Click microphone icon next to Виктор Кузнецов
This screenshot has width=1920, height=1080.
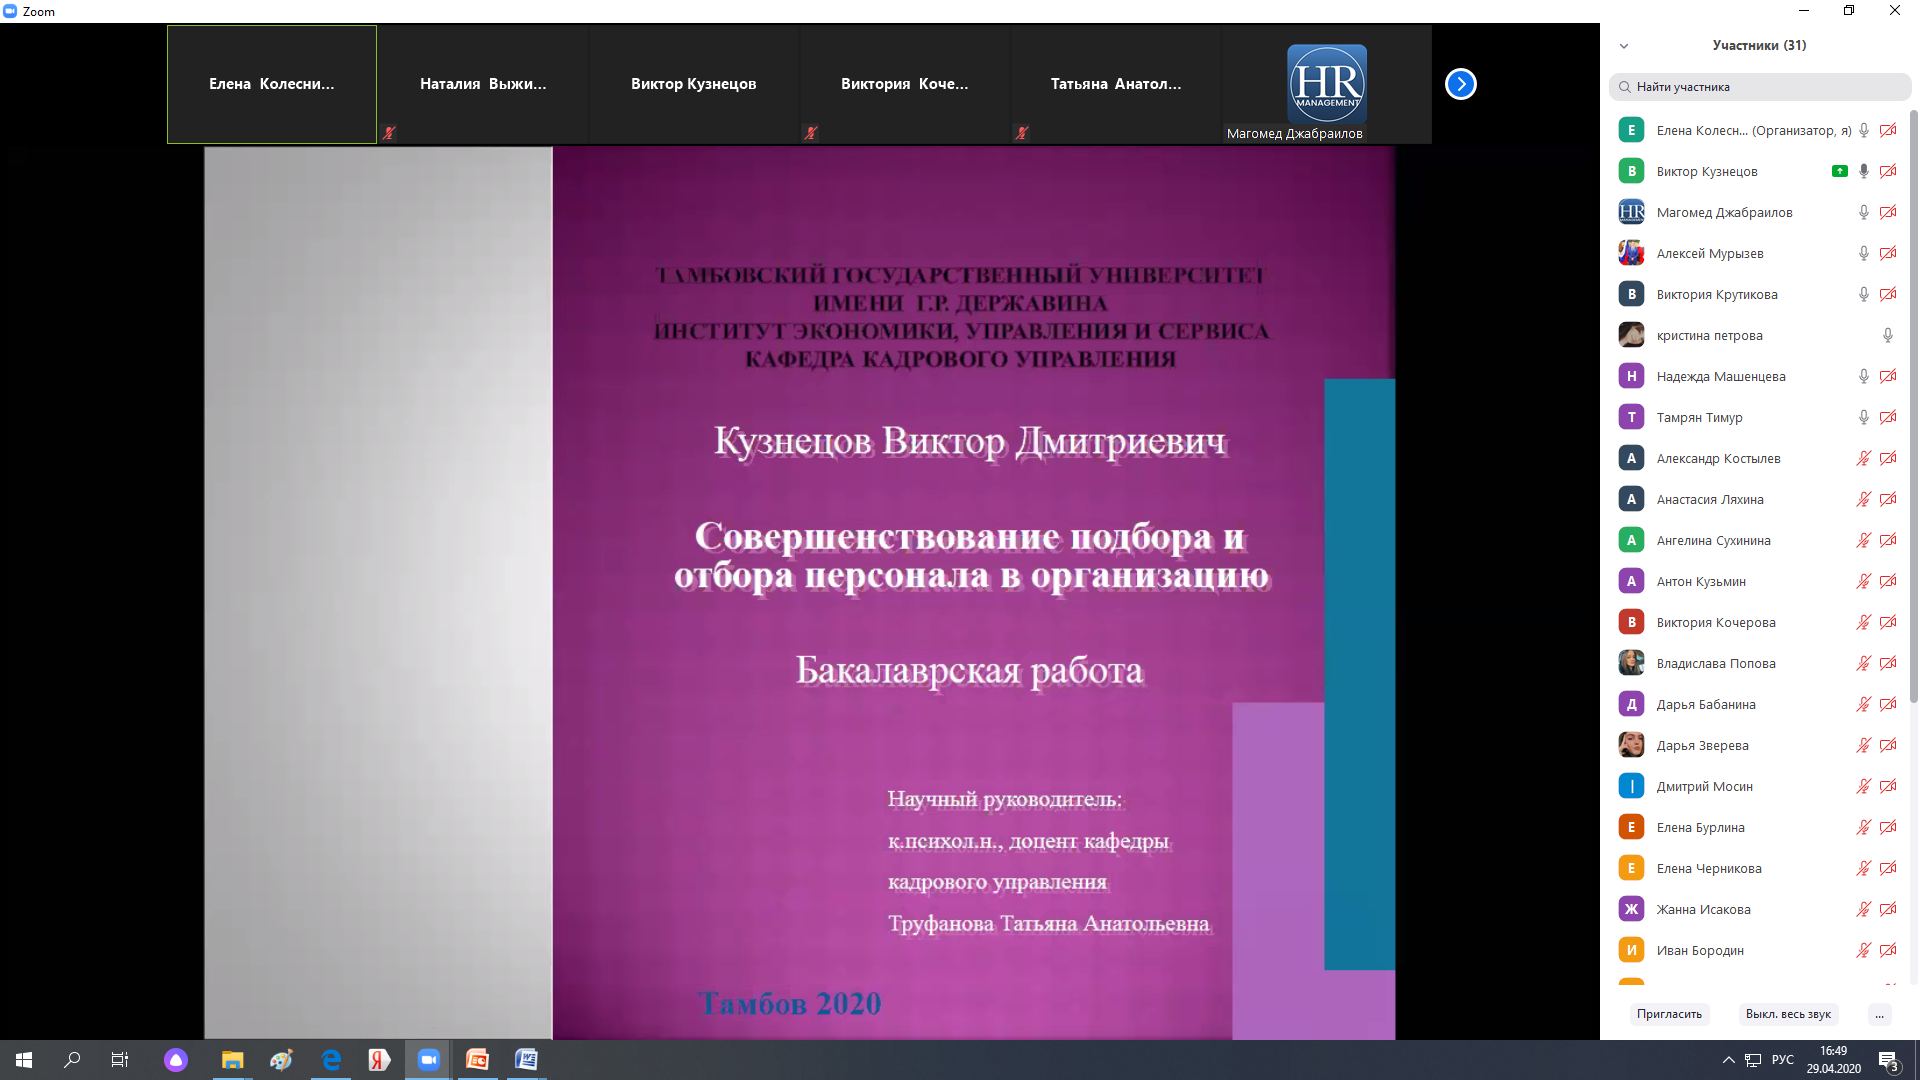click(1863, 171)
